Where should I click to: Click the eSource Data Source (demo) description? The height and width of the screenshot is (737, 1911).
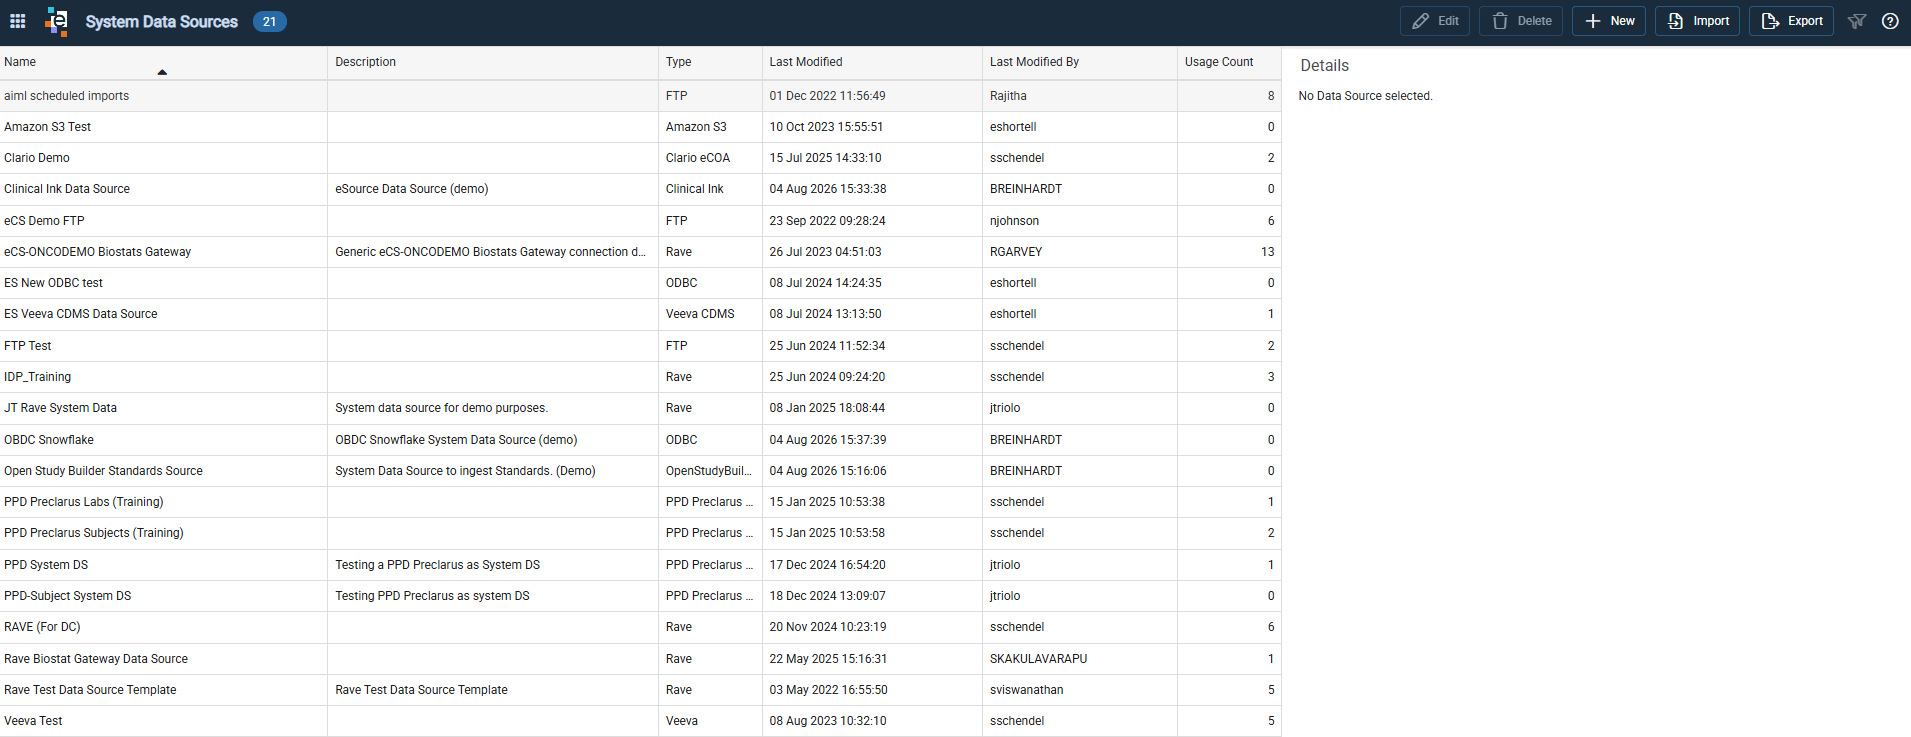coord(412,189)
